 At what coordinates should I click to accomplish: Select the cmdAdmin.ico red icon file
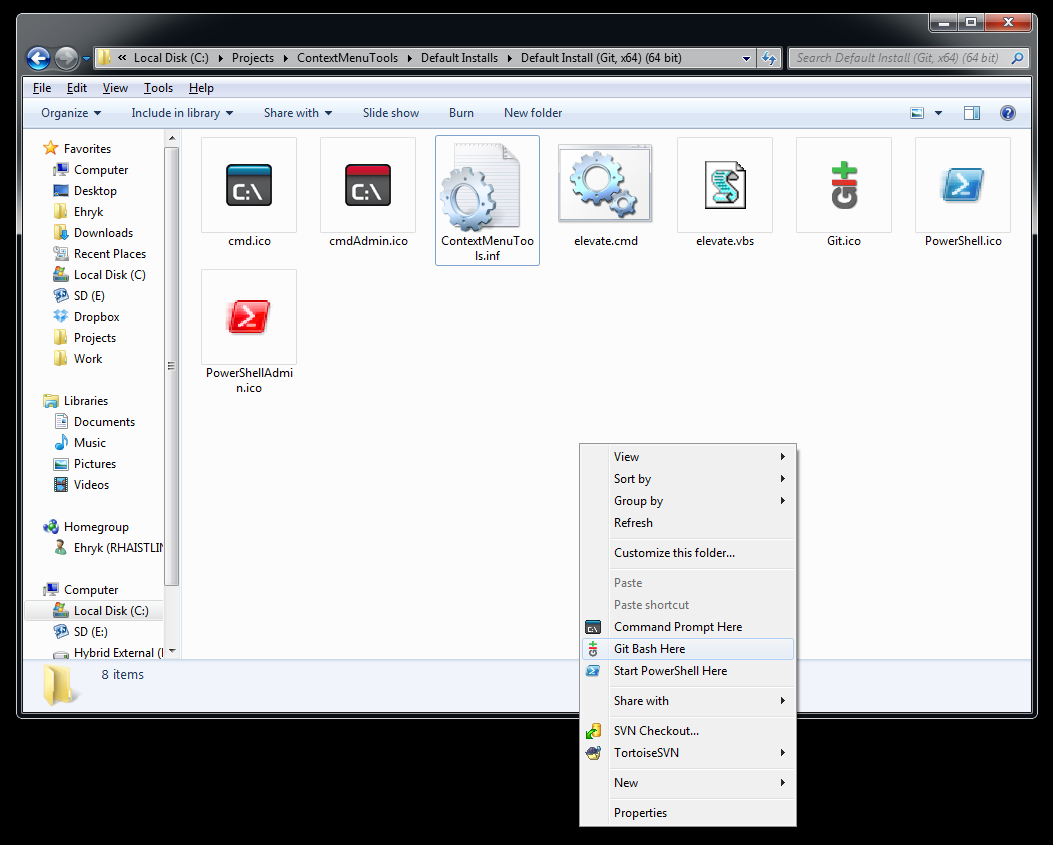coord(368,185)
